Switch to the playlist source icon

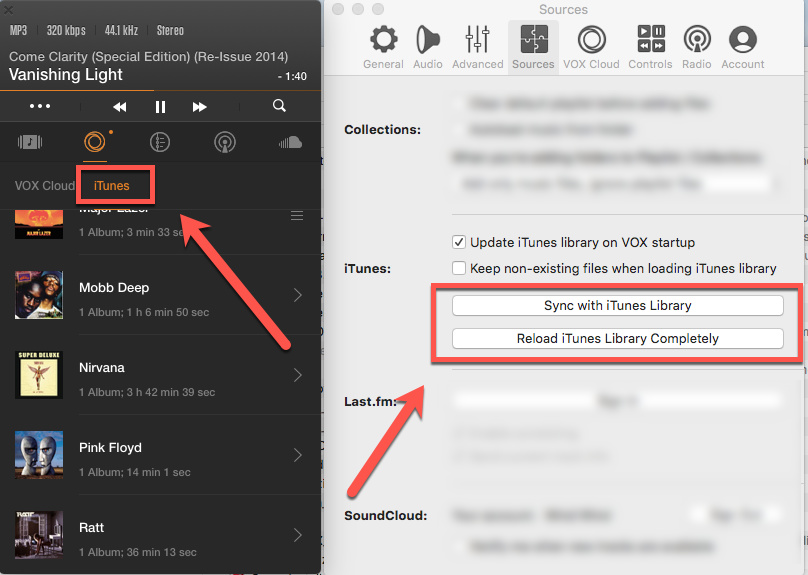tap(30, 142)
